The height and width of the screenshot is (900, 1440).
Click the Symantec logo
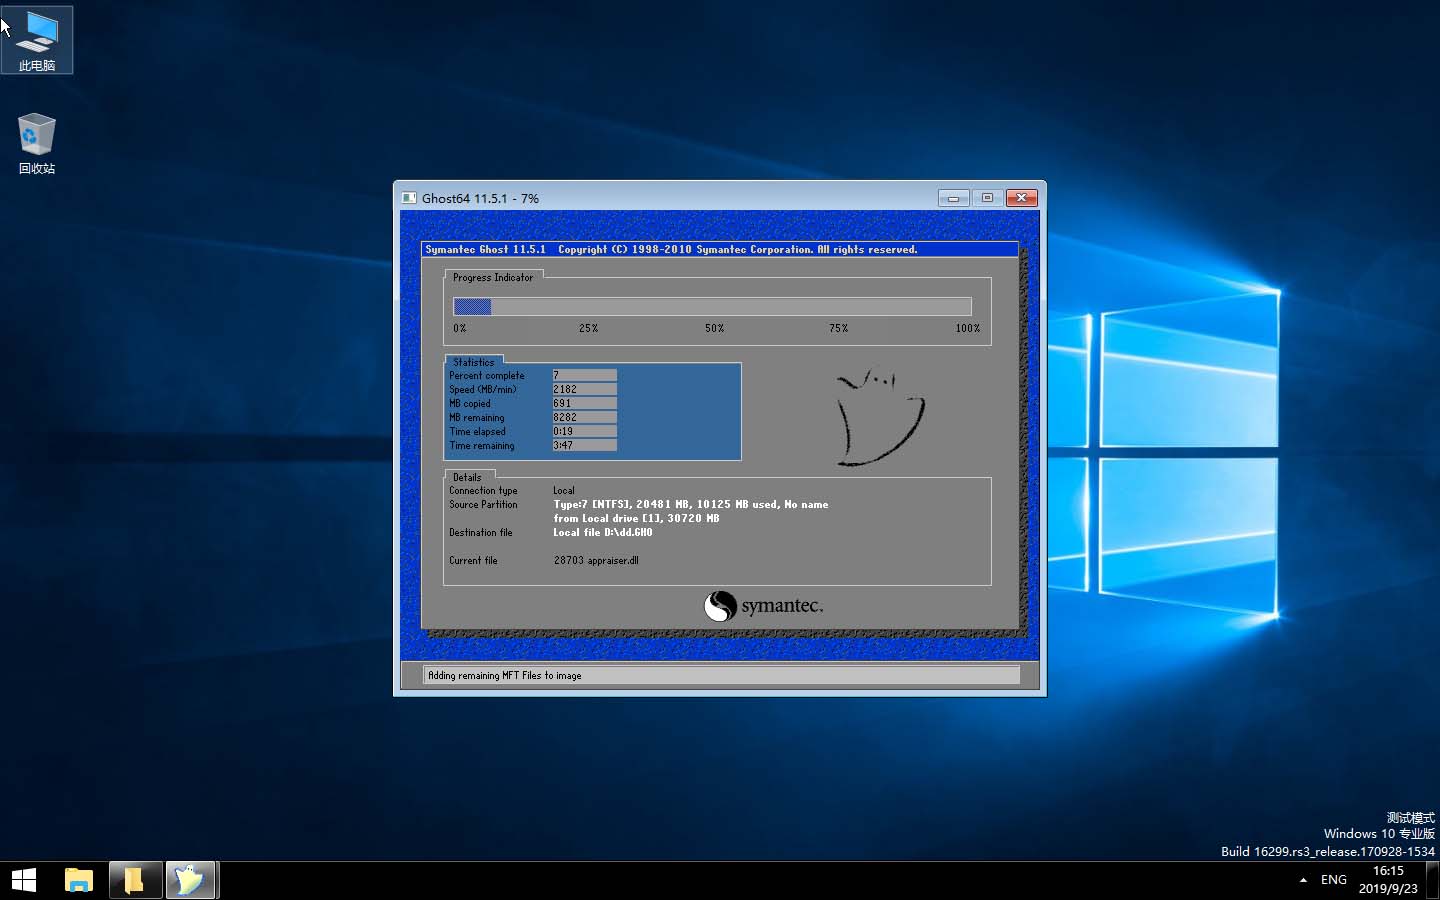(x=764, y=606)
